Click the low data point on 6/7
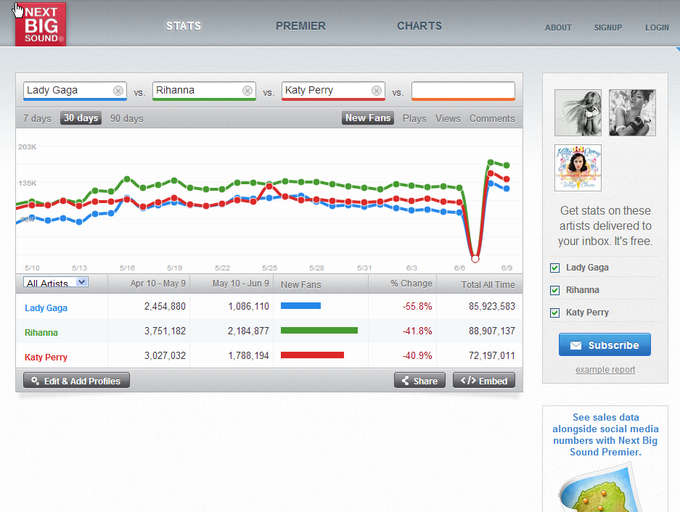The height and width of the screenshot is (512, 680). point(475,259)
